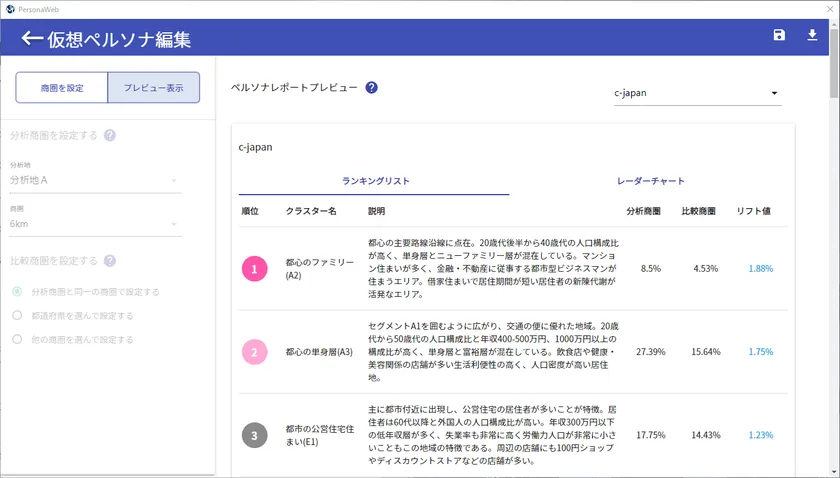
Task: Open the c-japan dropdown selector
Action: 697,93
